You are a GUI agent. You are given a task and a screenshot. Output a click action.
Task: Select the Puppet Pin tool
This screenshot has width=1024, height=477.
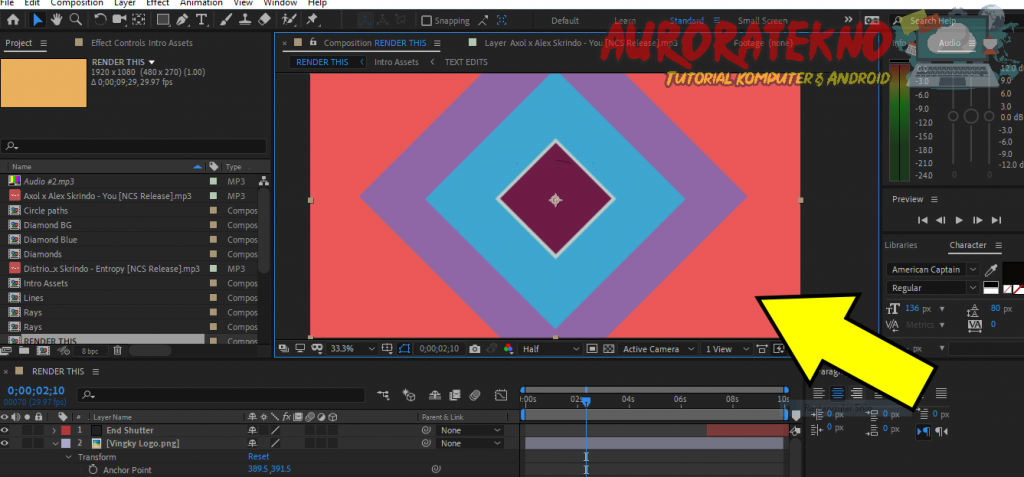(x=312, y=20)
